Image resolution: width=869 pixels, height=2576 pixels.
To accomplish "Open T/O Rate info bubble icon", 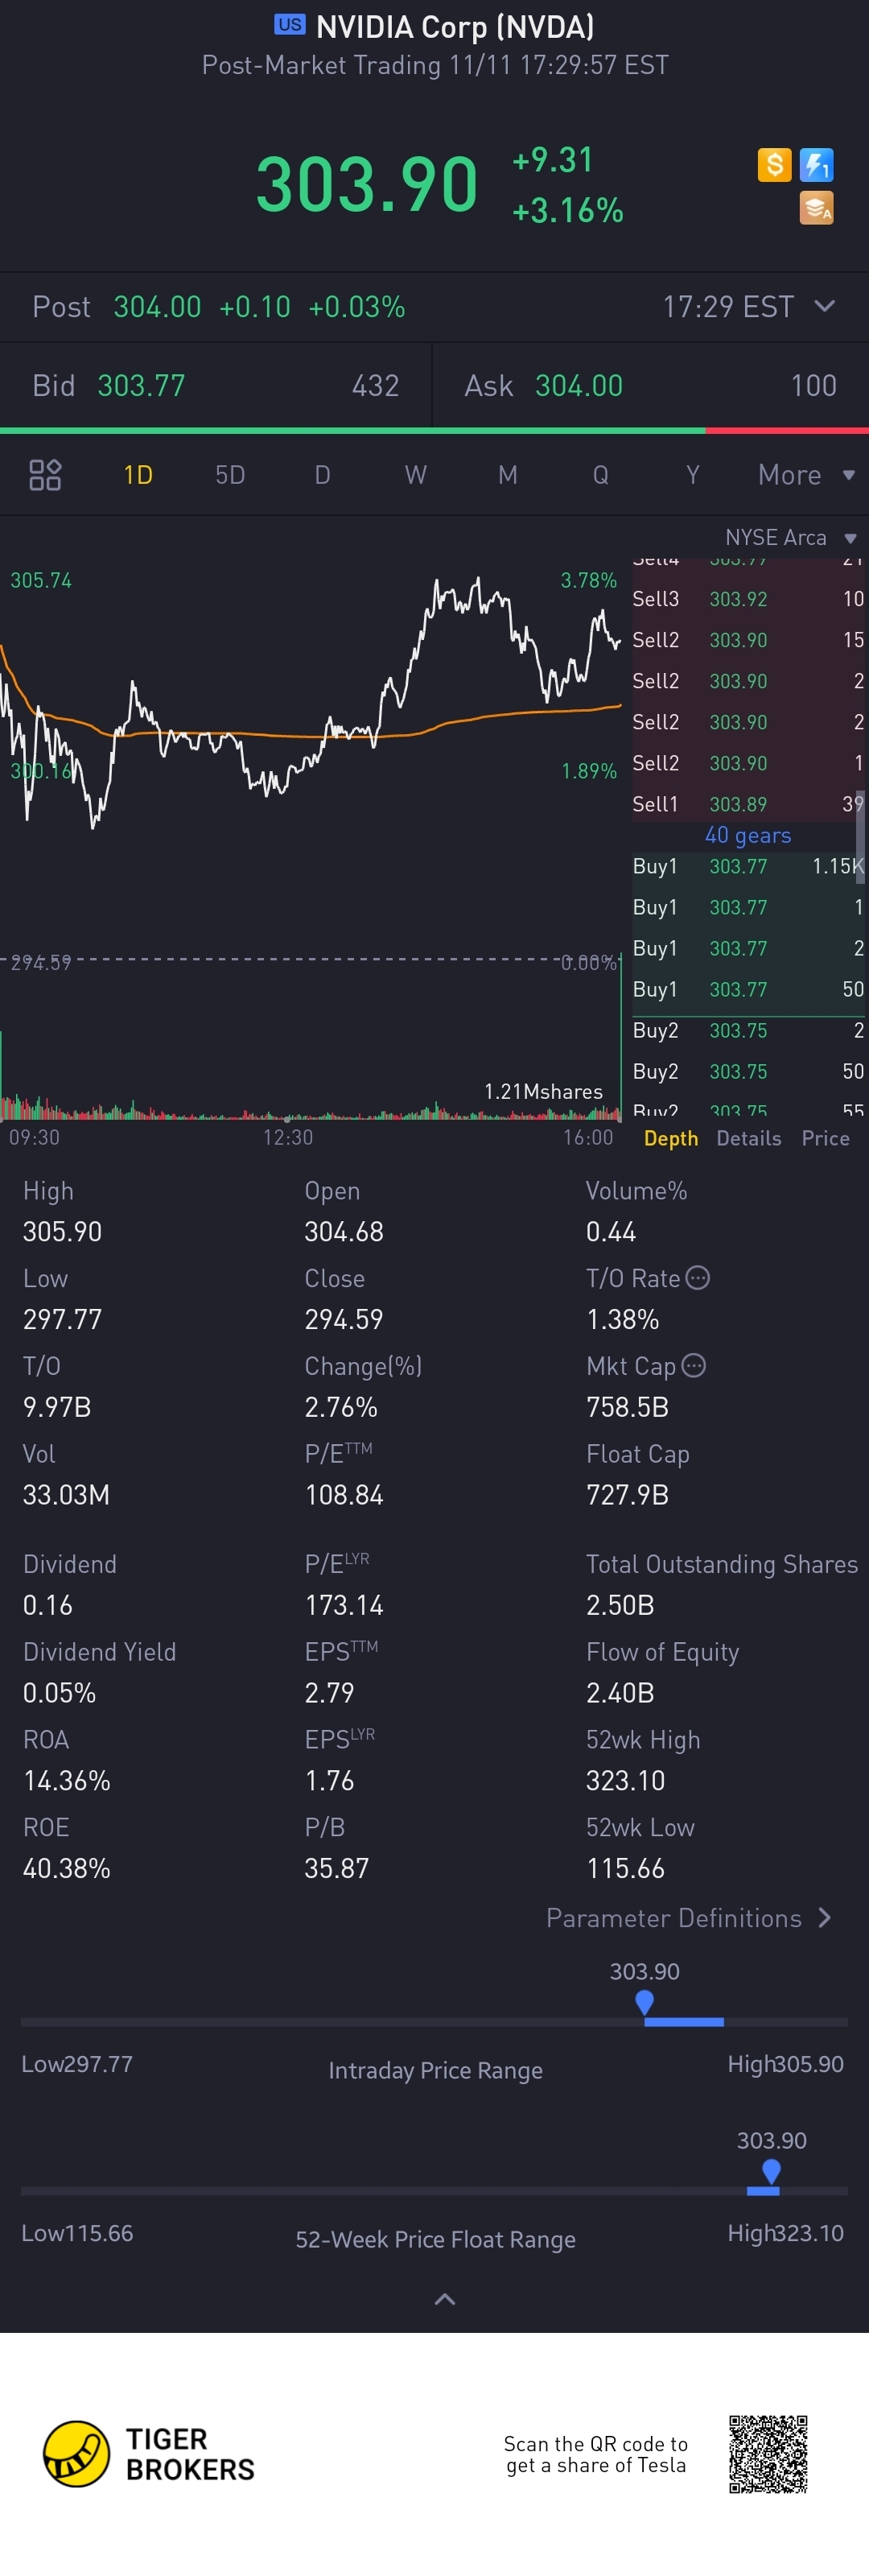I will pyautogui.click(x=698, y=1277).
